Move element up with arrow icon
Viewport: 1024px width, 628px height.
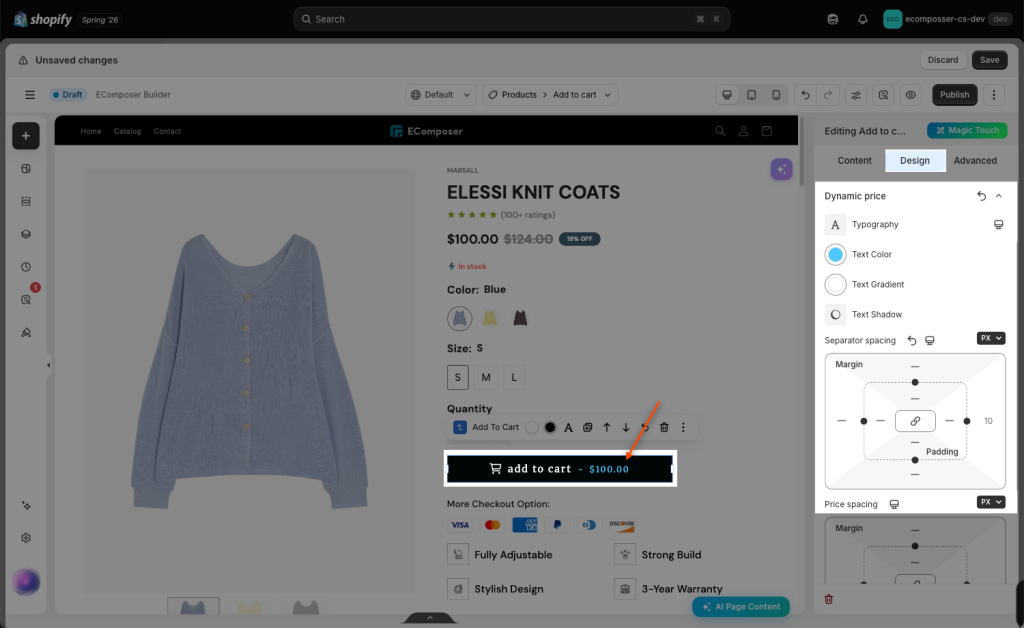tap(607, 428)
